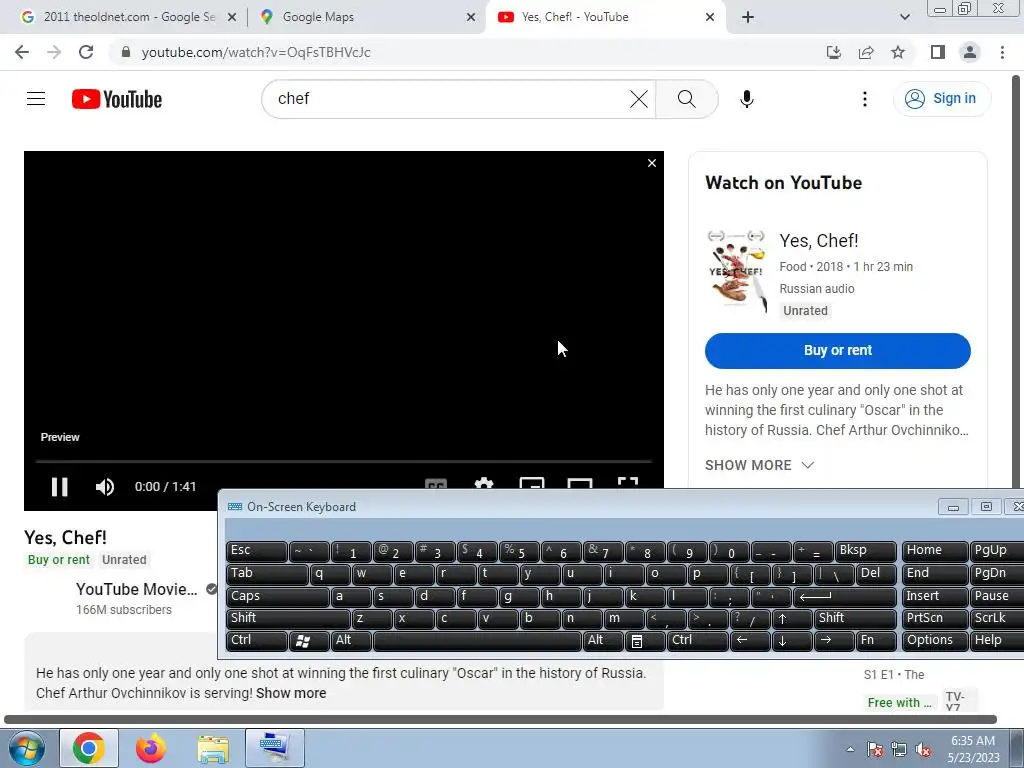Open the Chrome profile avatar
Image resolution: width=1024 pixels, height=768 pixels.
coord(970,52)
